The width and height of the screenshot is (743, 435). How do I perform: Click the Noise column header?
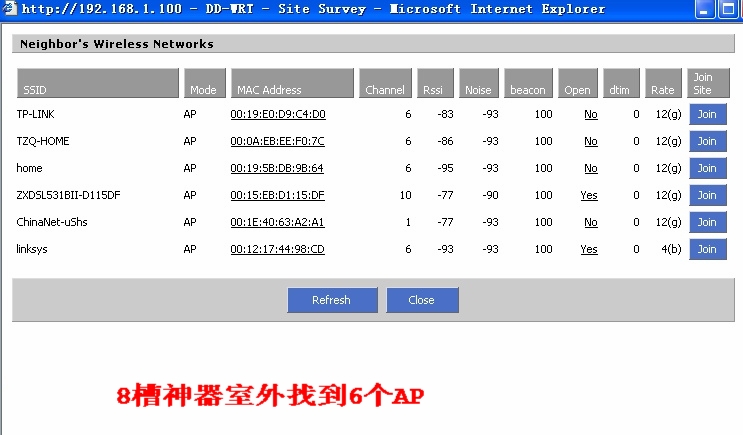tap(479, 83)
